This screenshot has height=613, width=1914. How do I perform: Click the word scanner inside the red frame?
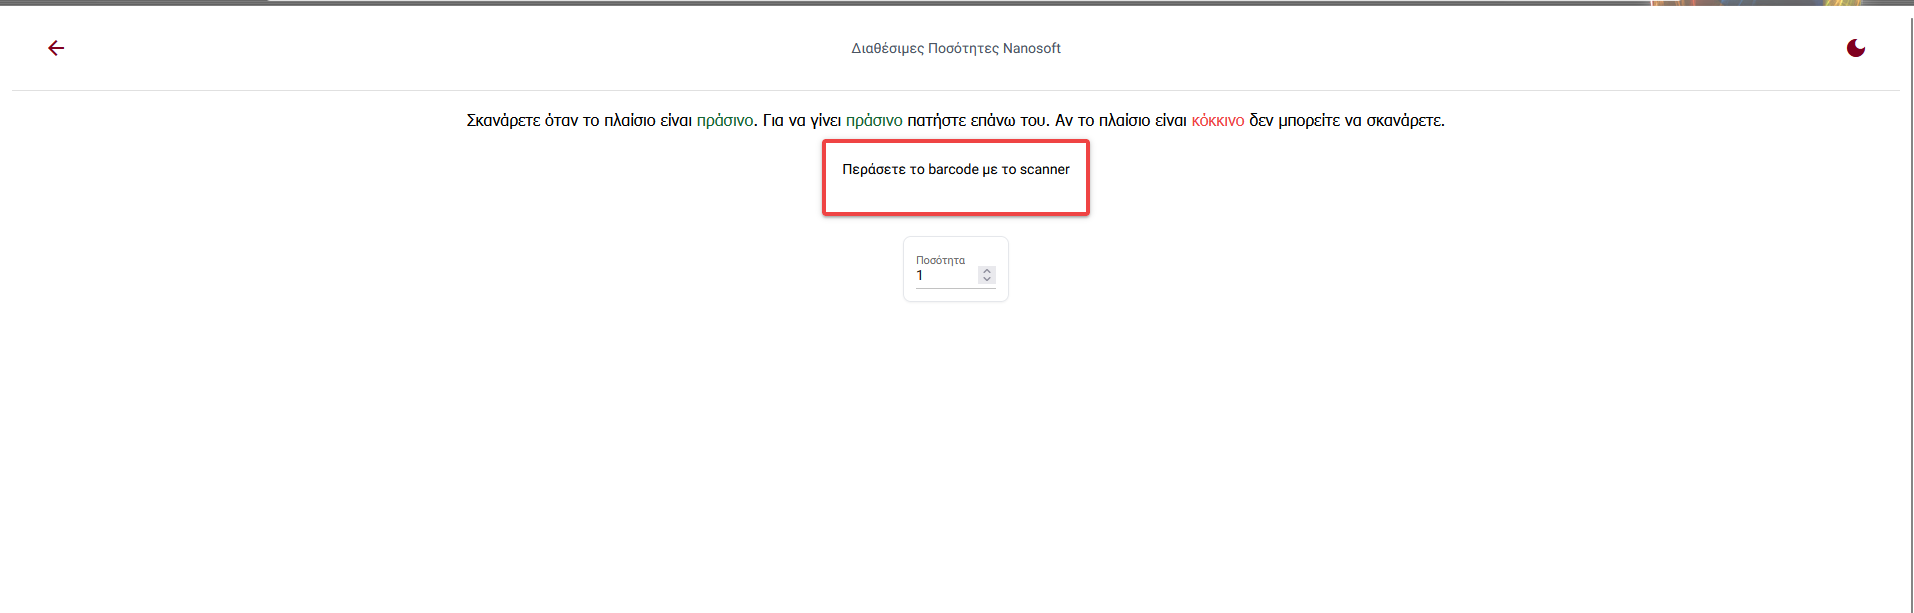1044,170
